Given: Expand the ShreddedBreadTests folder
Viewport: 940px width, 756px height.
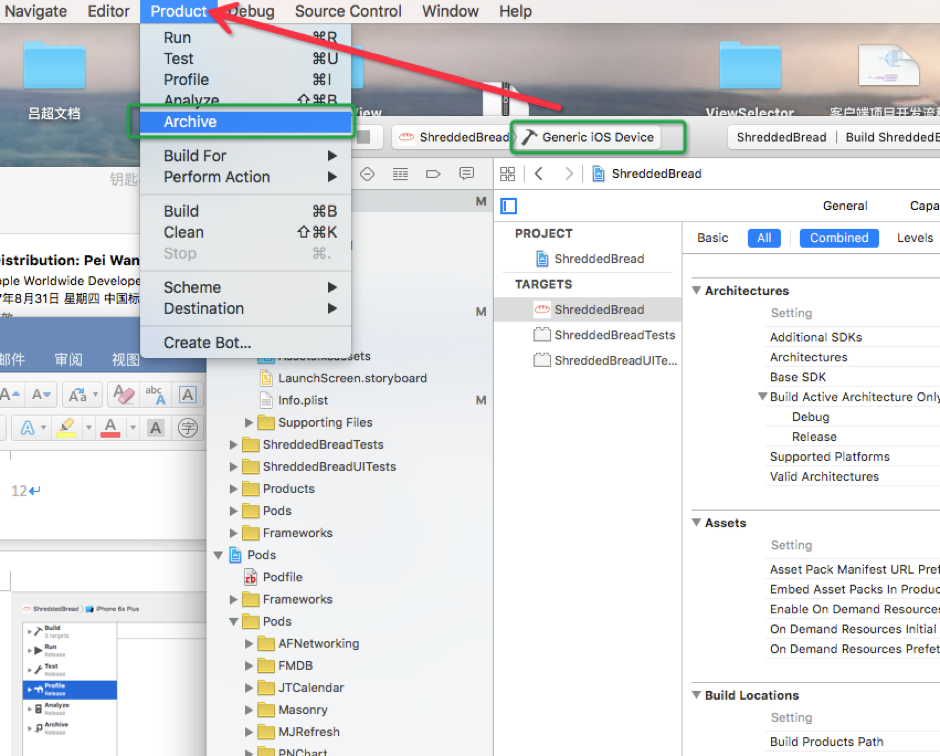Looking at the screenshot, I should pos(234,445).
